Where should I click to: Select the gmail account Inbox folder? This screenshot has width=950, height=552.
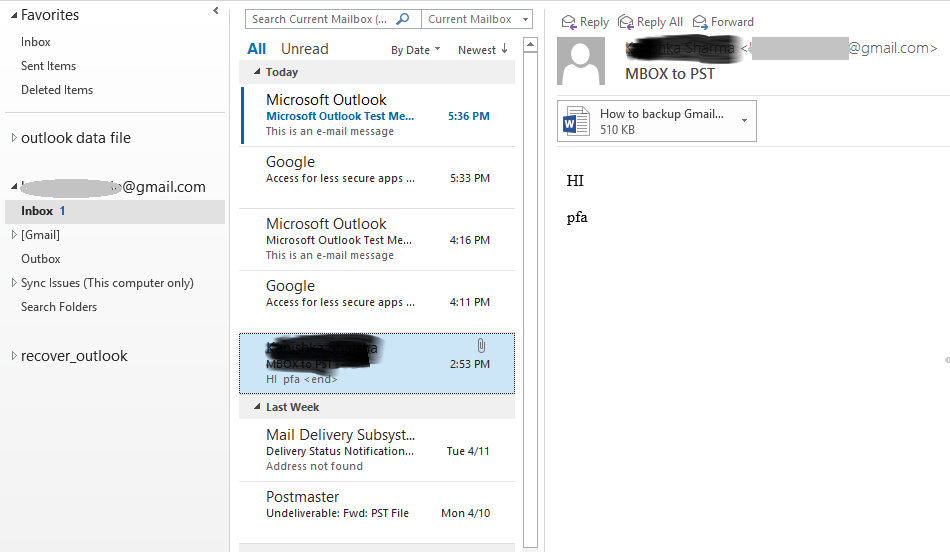tap(115, 211)
